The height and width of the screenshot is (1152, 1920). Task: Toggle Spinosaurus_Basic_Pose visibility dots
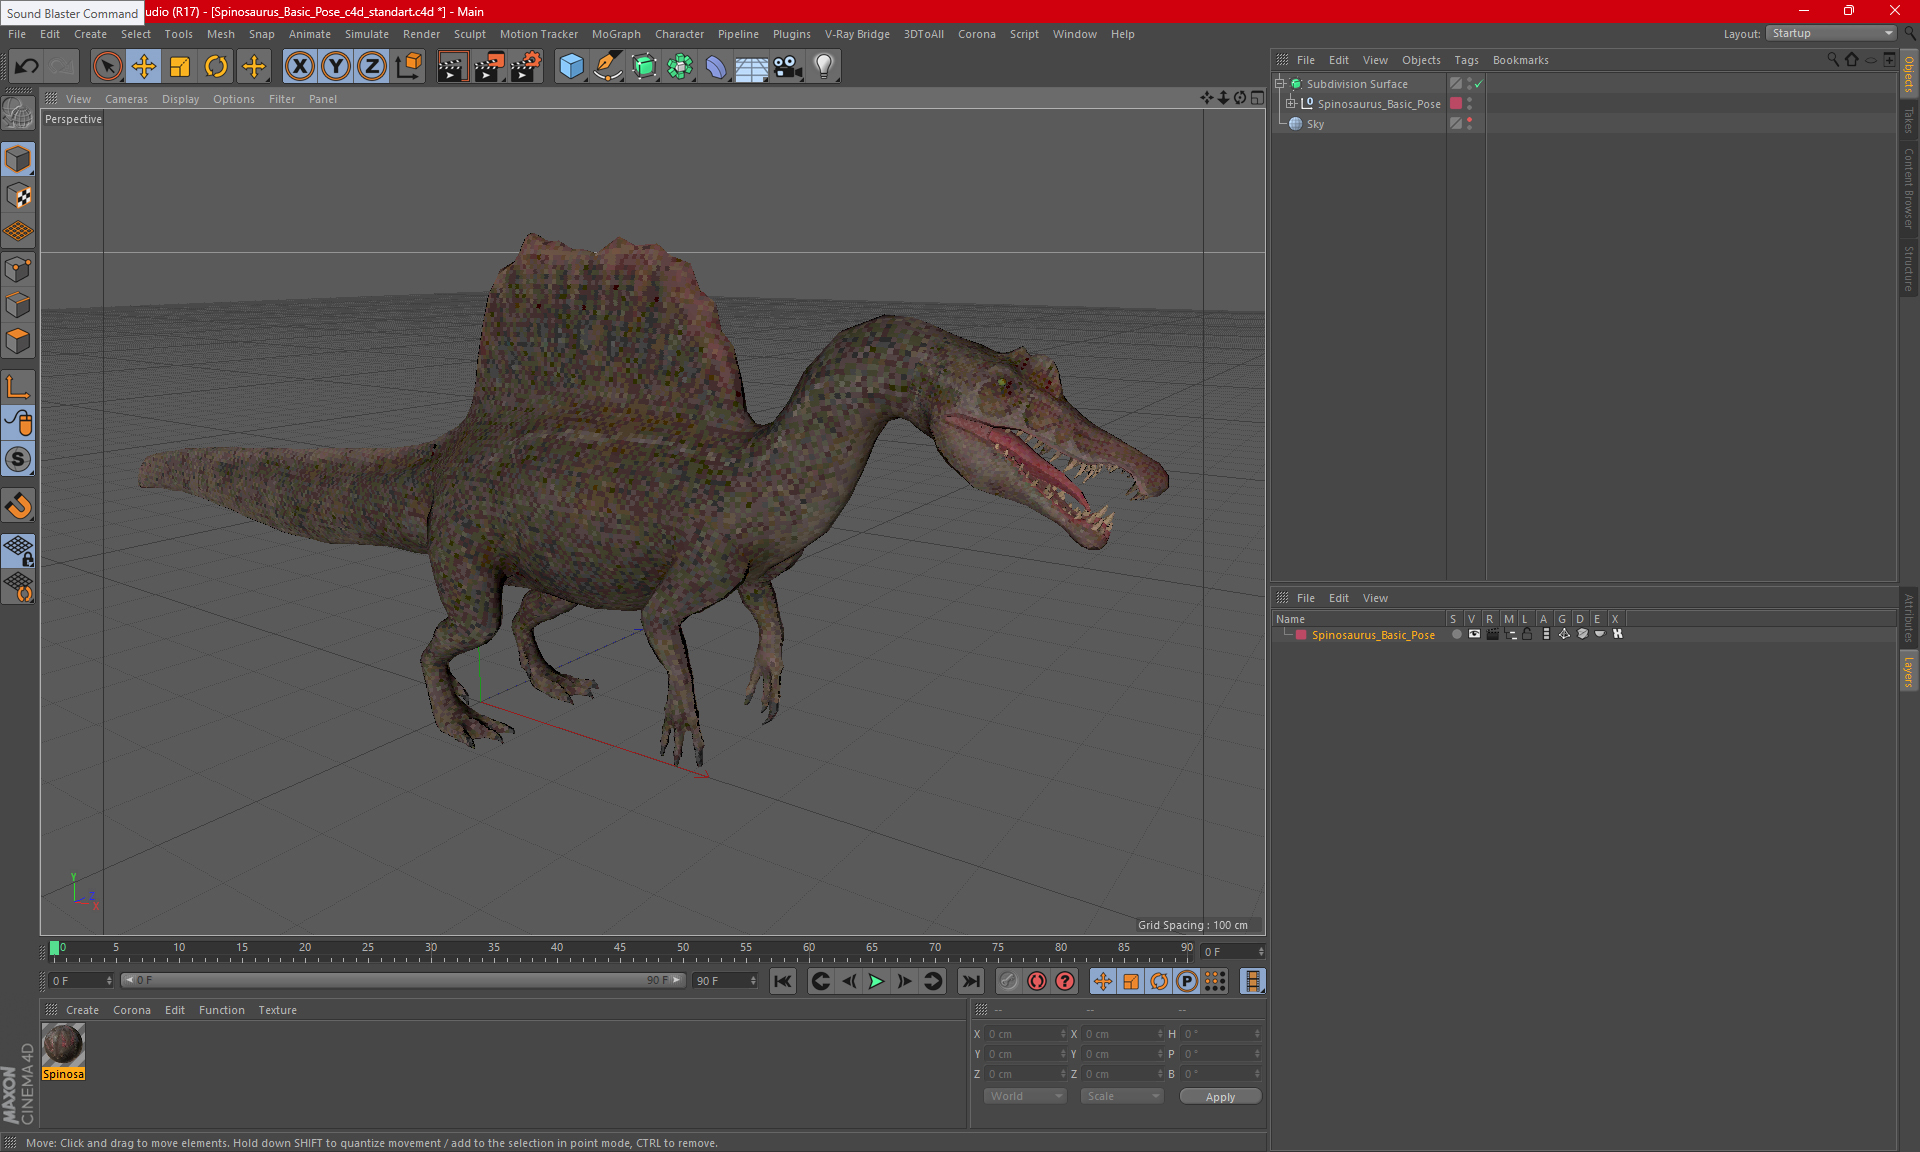pyautogui.click(x=1469, y=104)
